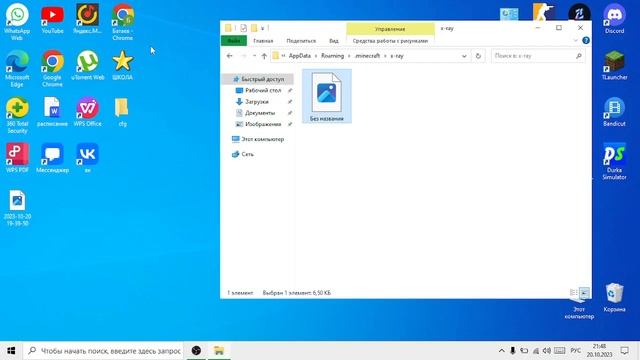Image resolution: width=640 pixels, height=360 pixels.
Task: Click File Explorer taskbar button
Action: 219,351
